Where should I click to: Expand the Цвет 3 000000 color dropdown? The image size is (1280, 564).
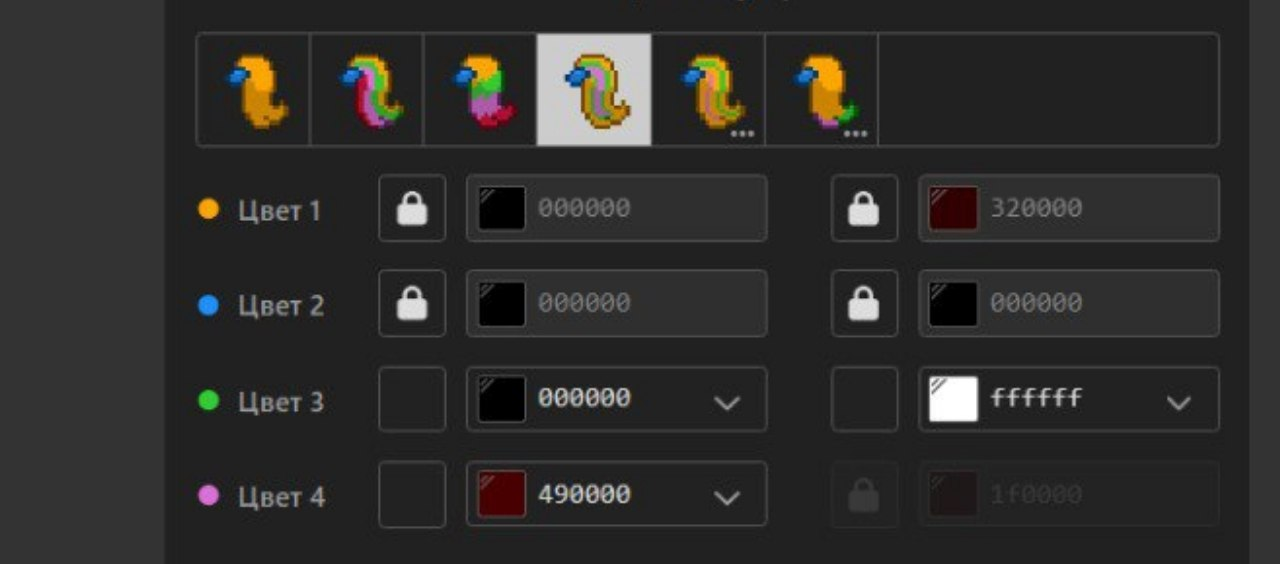tap(727, 402)
